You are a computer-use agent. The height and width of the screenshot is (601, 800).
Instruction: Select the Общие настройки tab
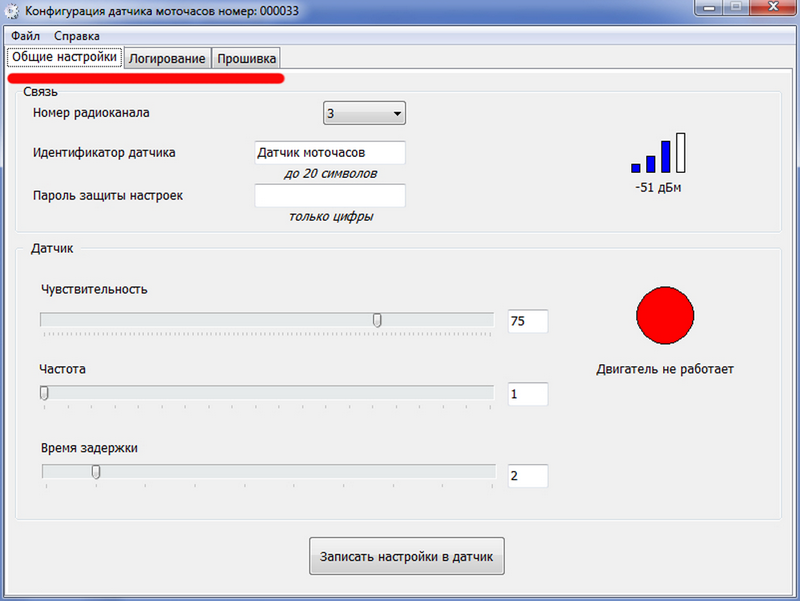coord(64,57)
